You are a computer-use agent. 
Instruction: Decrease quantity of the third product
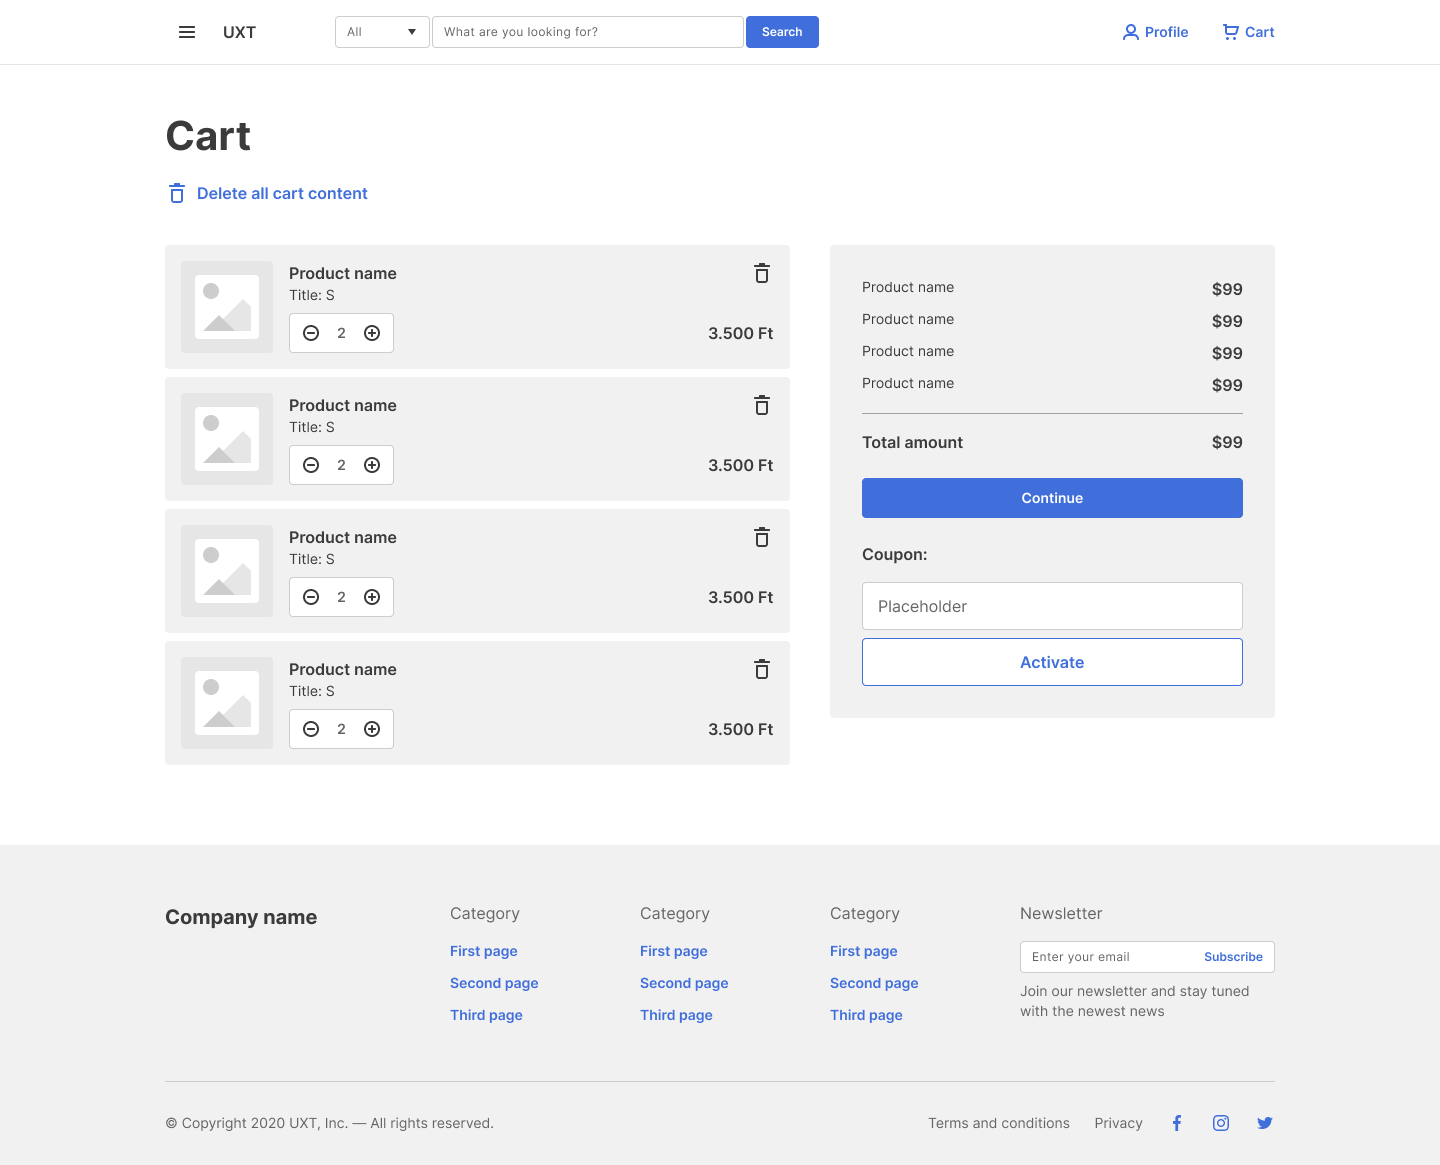click(311, 597)
